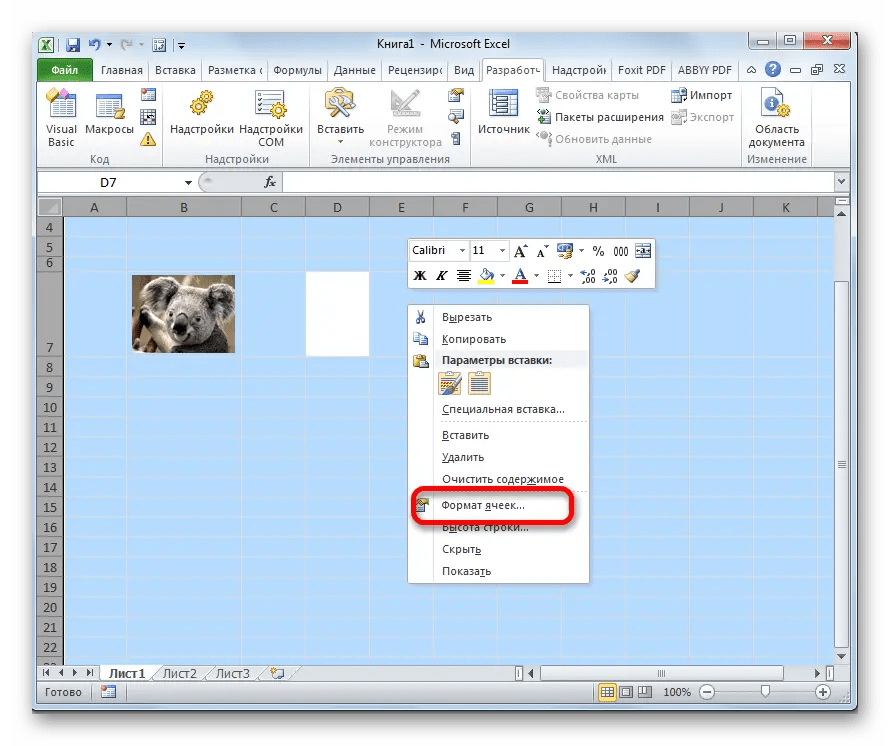Image resolution: width=890 pixels, height=746 pixels.
Task: Toggle bold on the mini toolbar
Action: pos(421,274)
